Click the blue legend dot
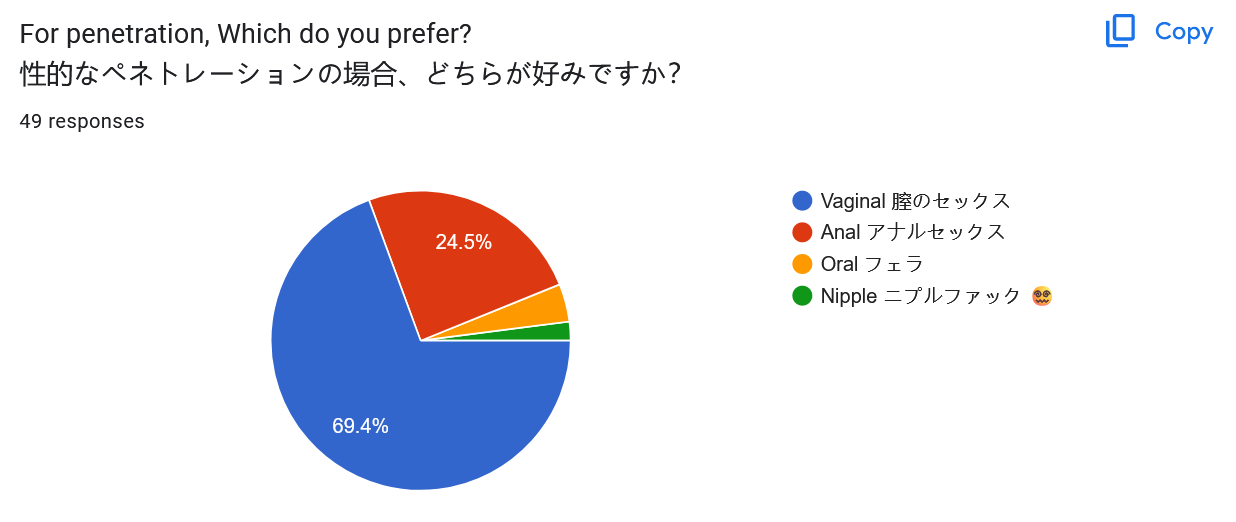 pos(802,201)
